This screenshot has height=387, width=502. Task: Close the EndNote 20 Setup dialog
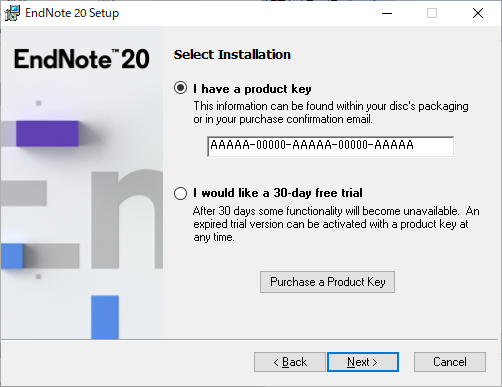[x=478, y=13]
